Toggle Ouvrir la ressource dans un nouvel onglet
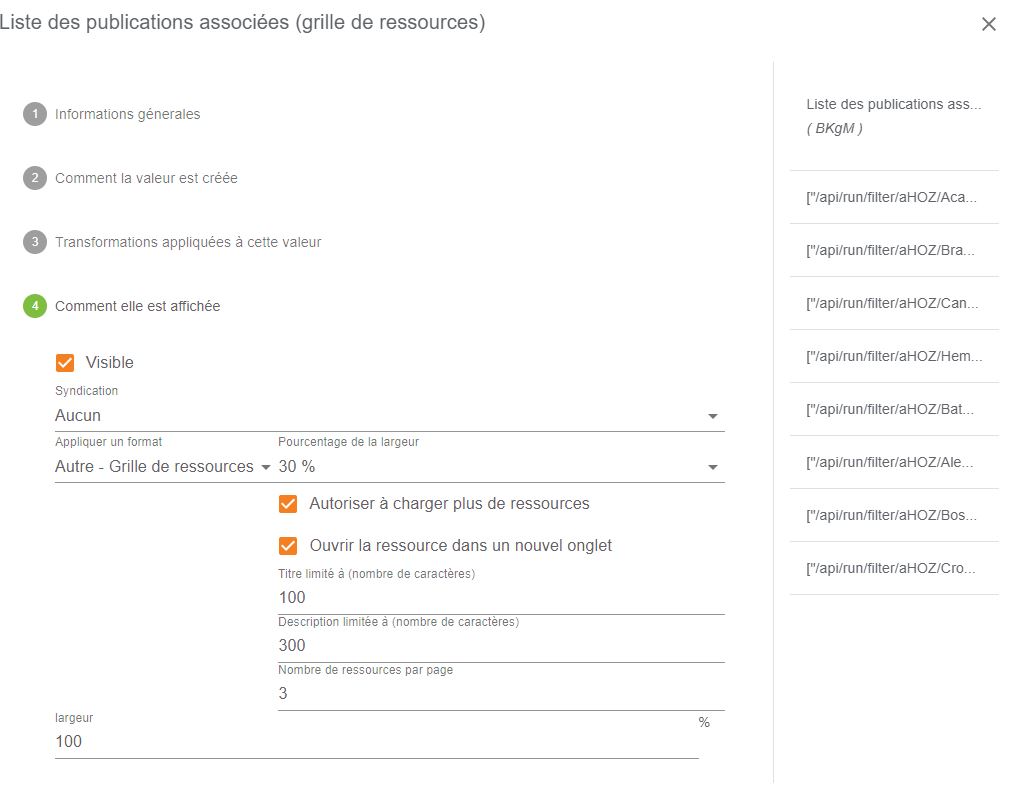Viewport: 1009px width, 786px height. (x=288, y=546)
